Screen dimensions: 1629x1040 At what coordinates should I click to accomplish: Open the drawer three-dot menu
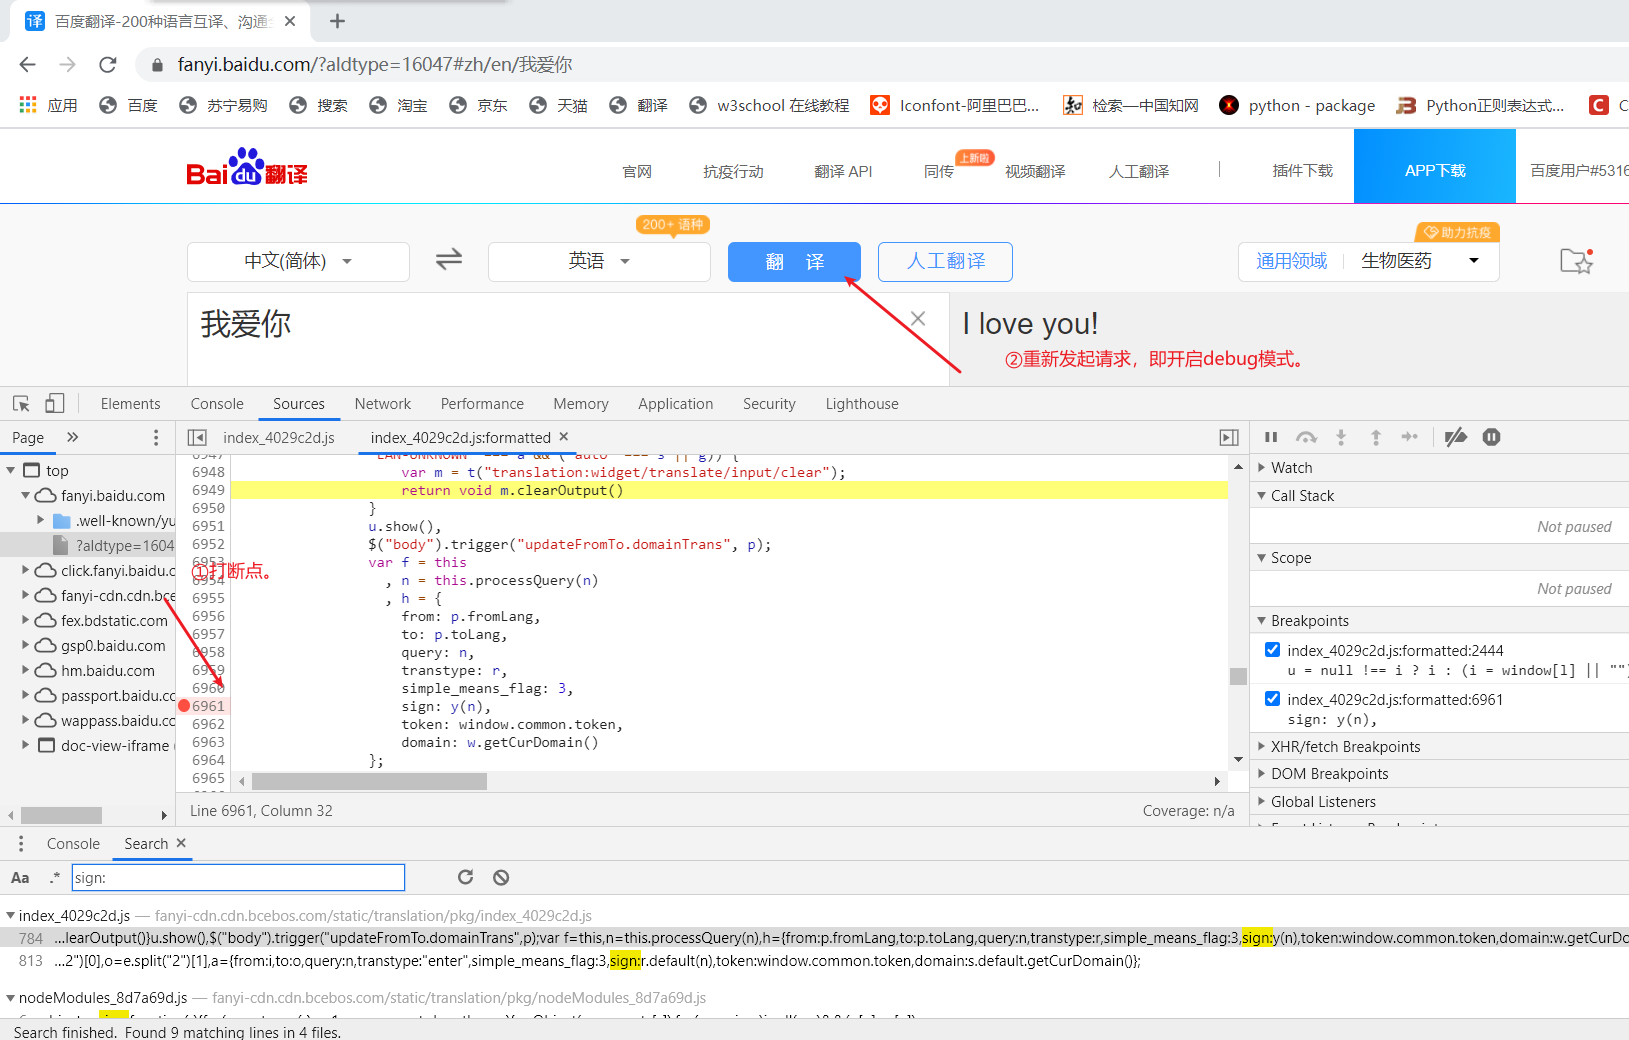(20, 844)
